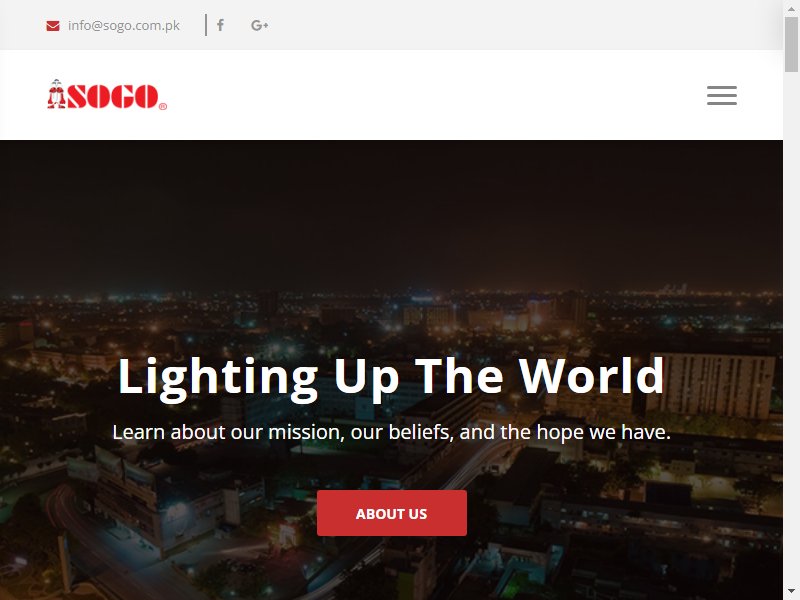Screen dimensions: 800x600
Task: Open the hamburger navigation menu
Action: point(721,95)
